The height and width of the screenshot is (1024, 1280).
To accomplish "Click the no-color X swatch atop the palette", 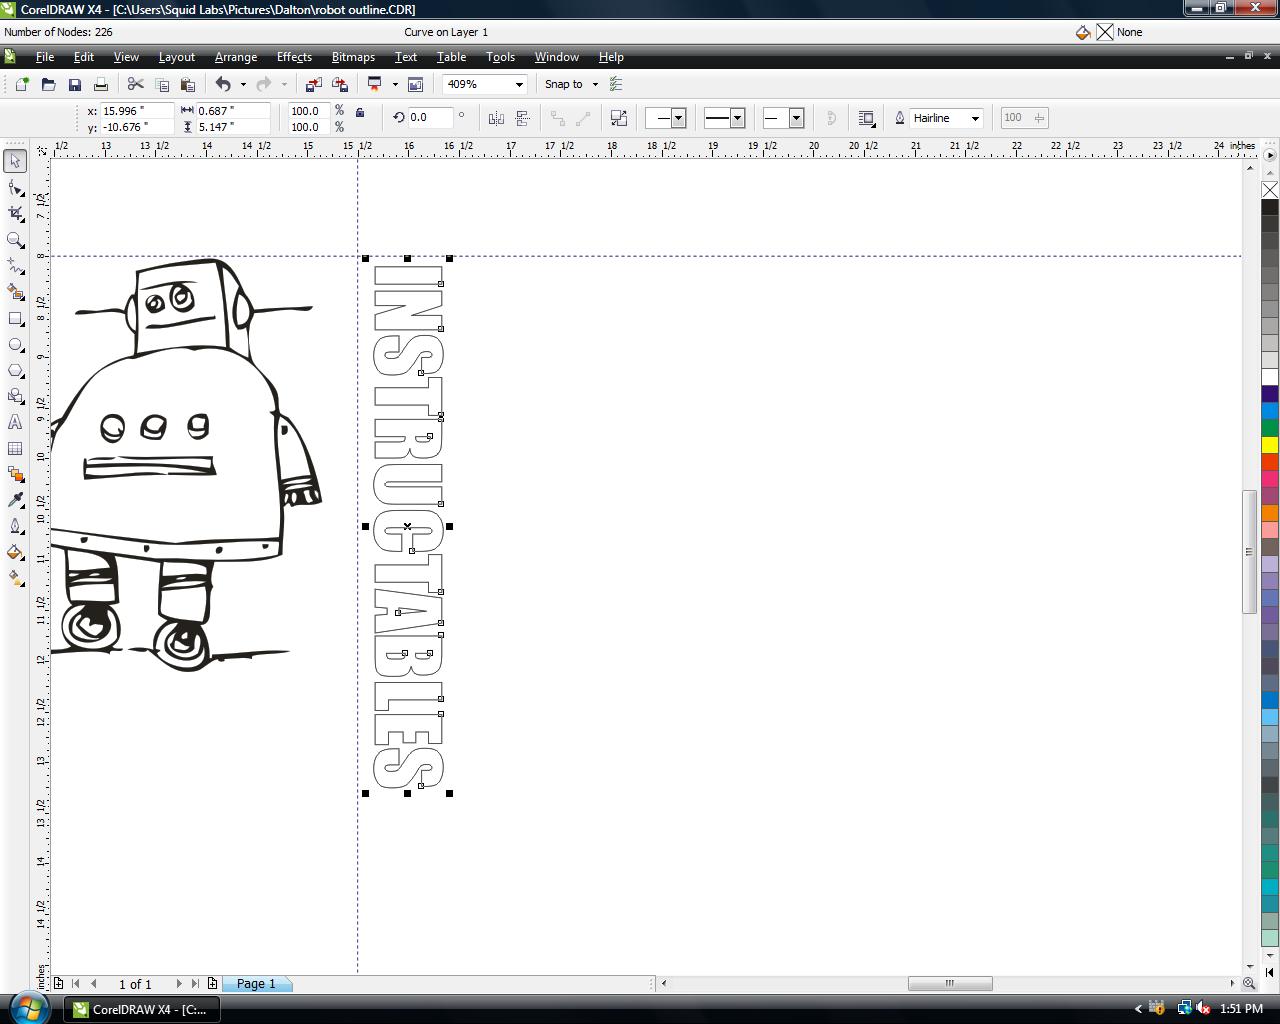I will (x=1270, y=190).
